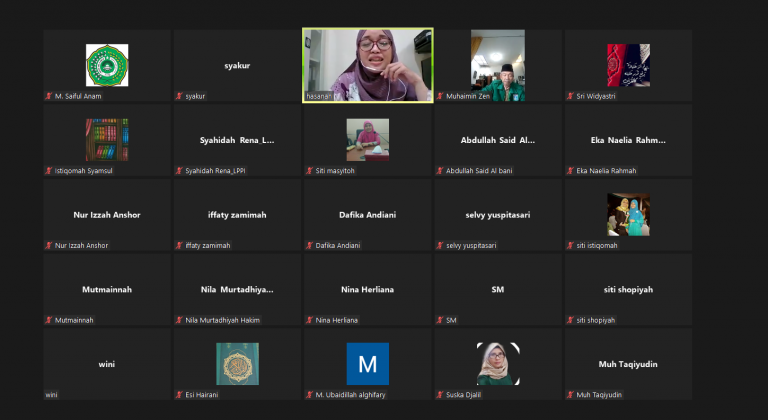Click the muted mic icon beside M. Saiful Anam
Viewport: 768px width, 420px height.
pos(49,96)
